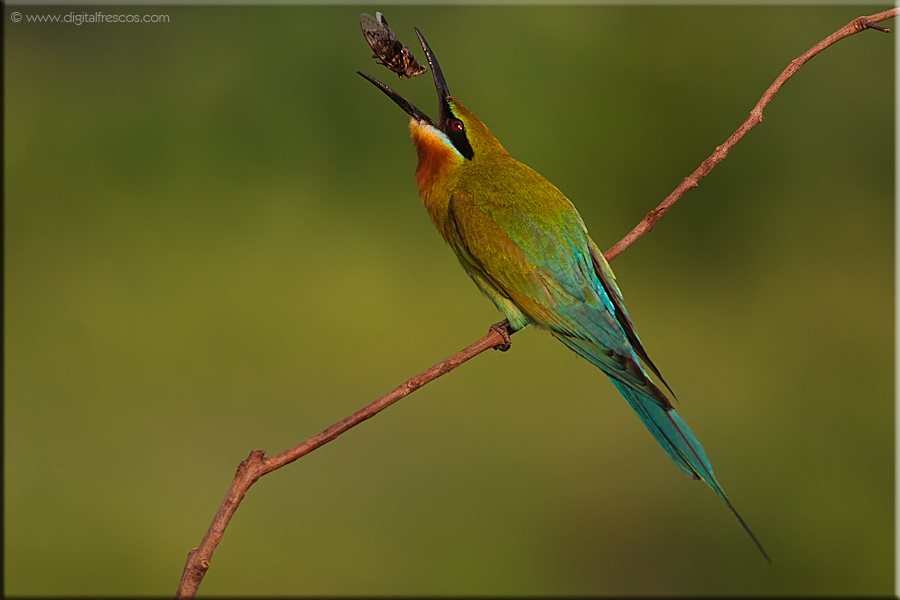
Task: Click the bird's red eye
Action: pos(456,126)
